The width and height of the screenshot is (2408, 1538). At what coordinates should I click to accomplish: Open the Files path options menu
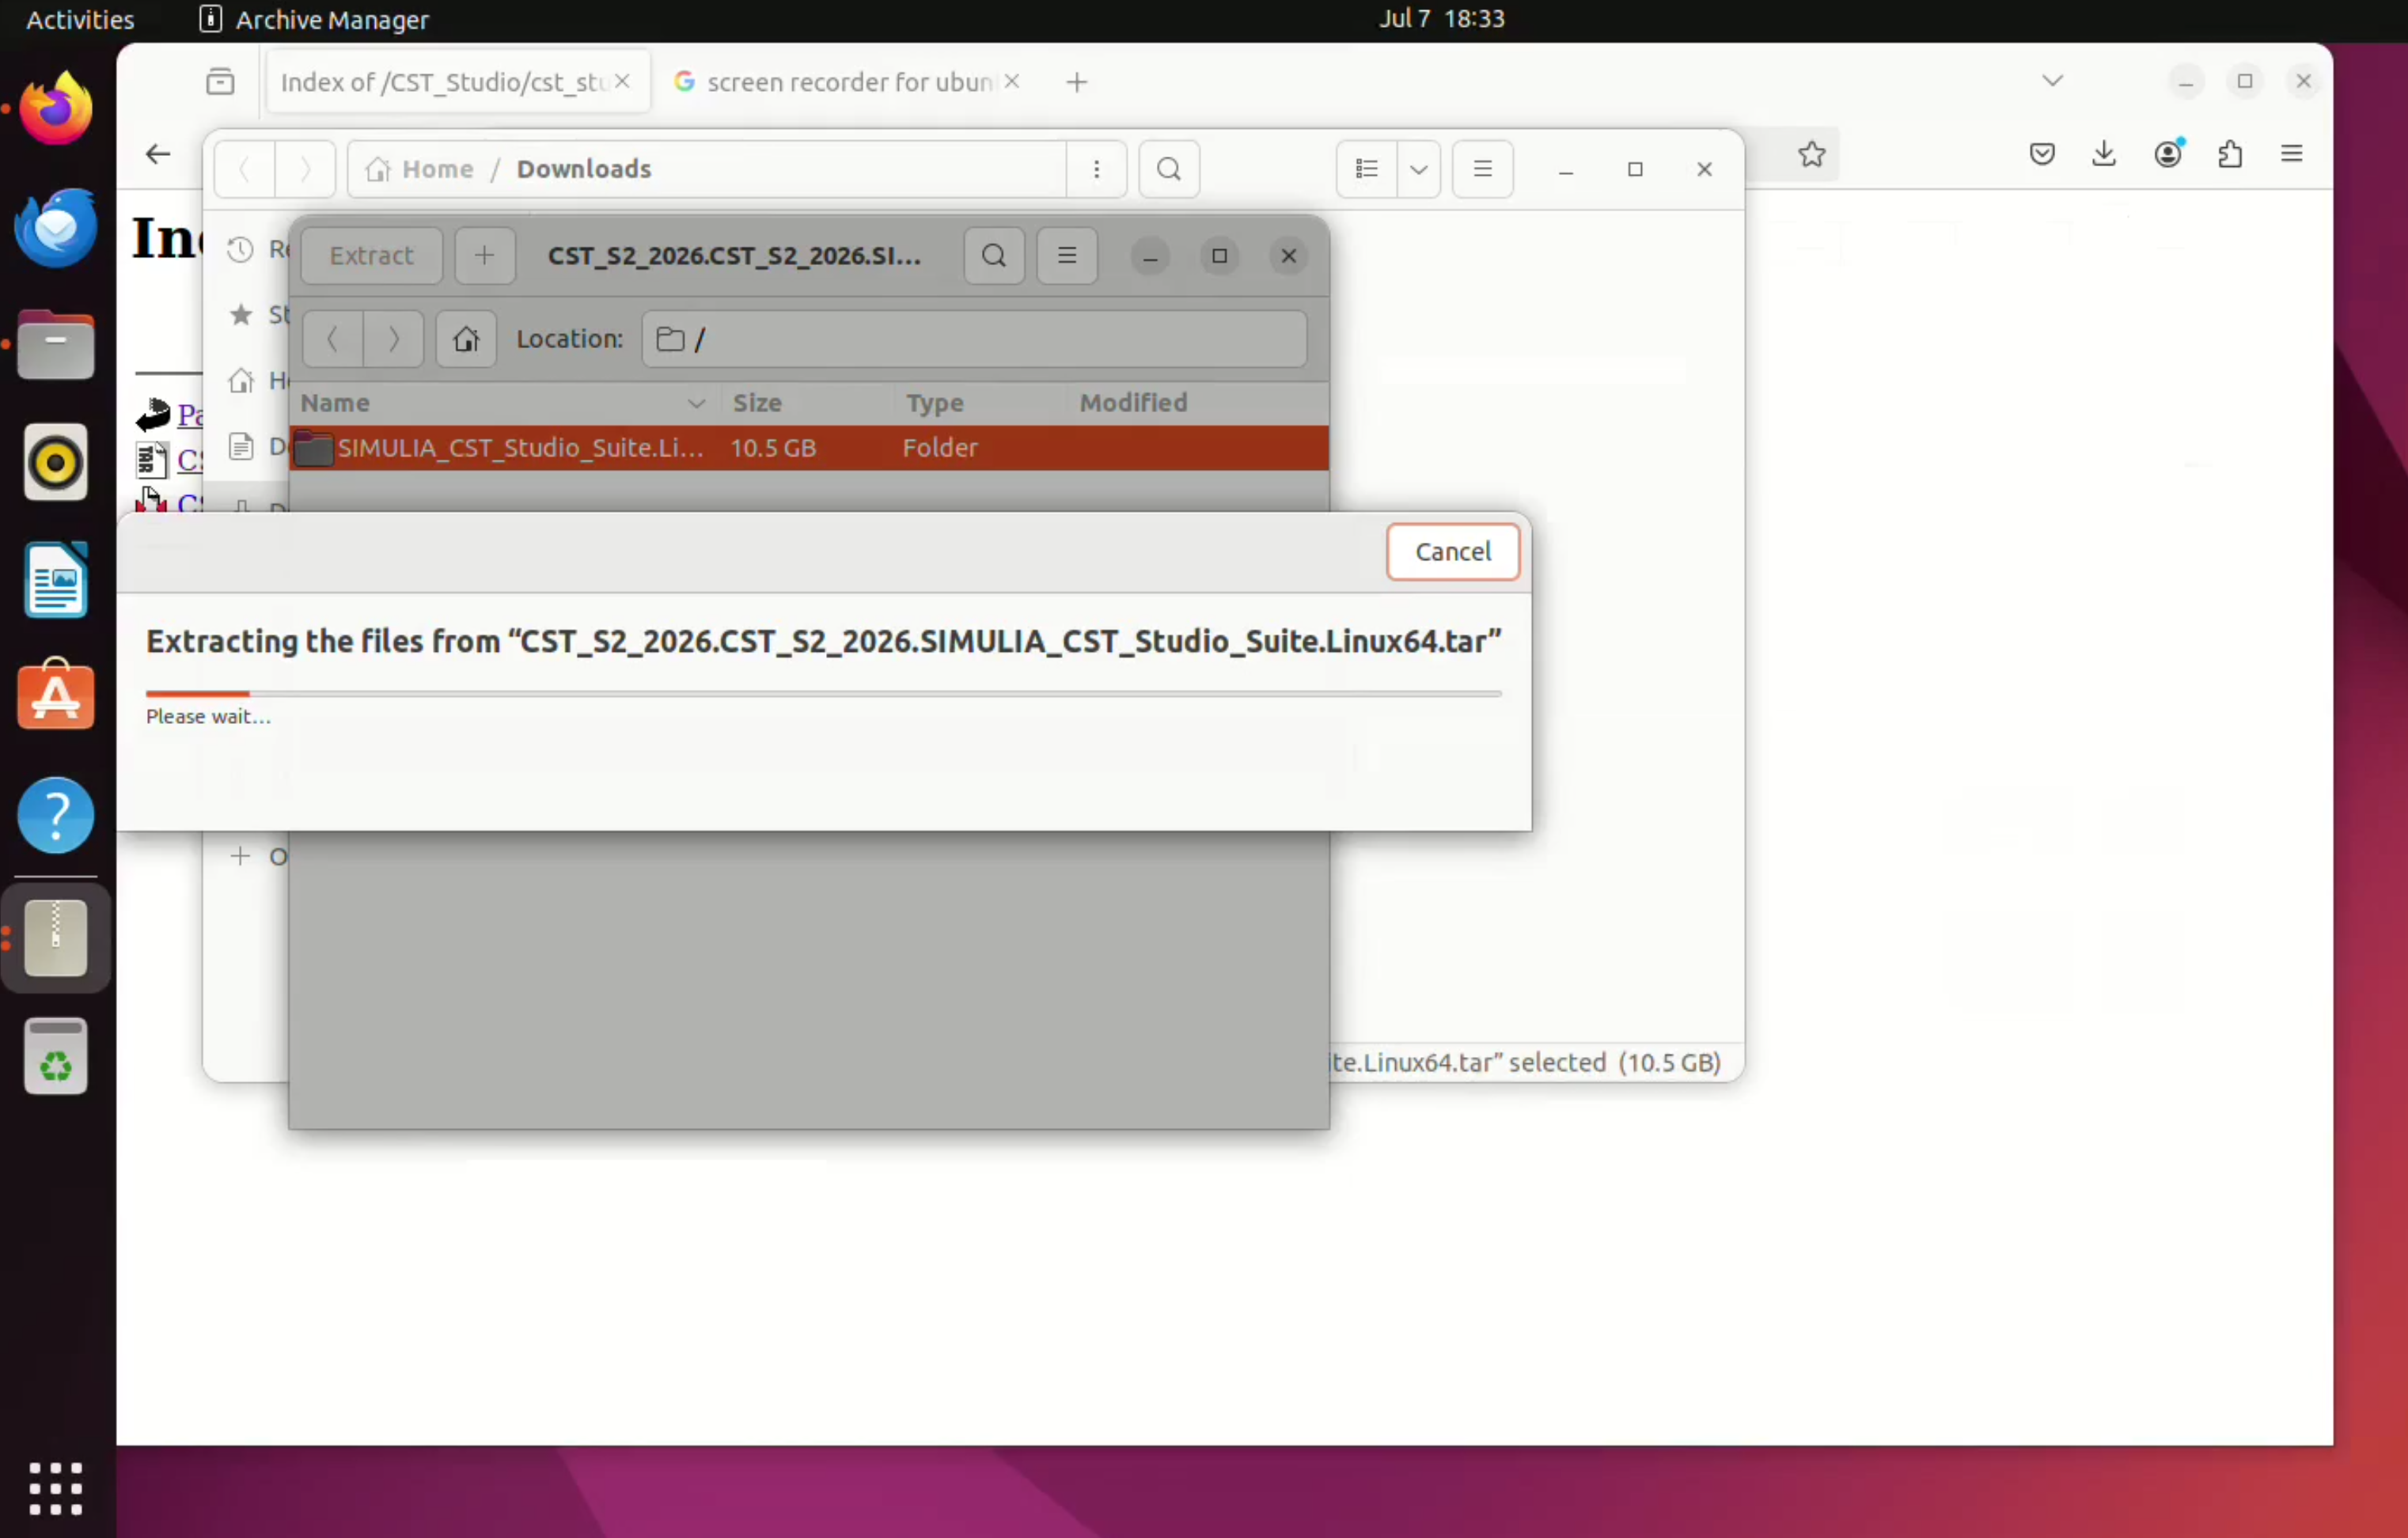(1097, 169)
